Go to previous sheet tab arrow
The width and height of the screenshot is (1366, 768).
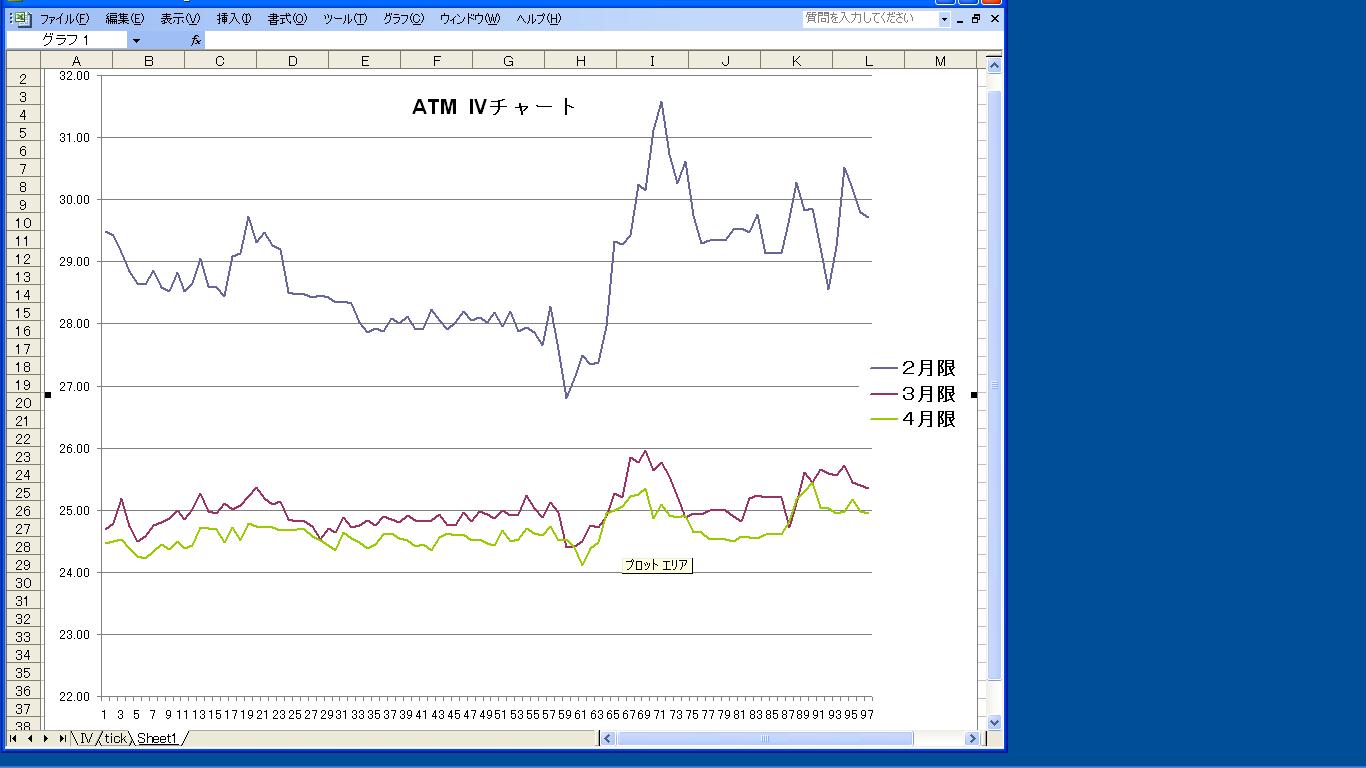[x=30, y=738]
